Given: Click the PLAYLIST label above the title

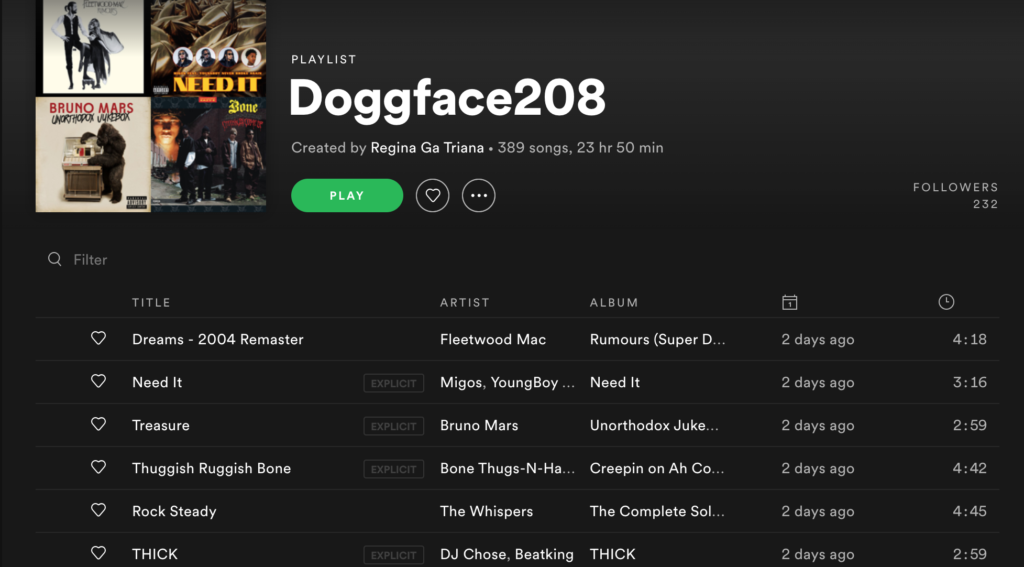Looking at the screenshot, I should tap(324, 59).
